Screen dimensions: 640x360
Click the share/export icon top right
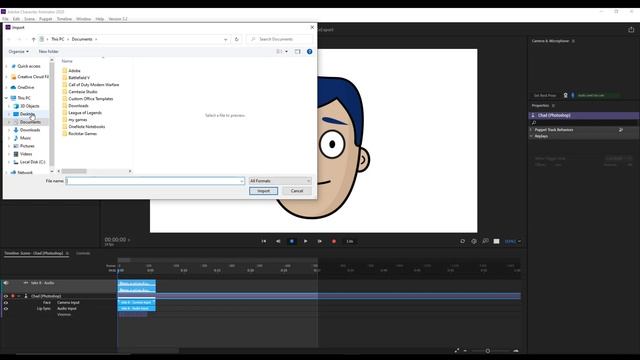click(x=631, y=29)
